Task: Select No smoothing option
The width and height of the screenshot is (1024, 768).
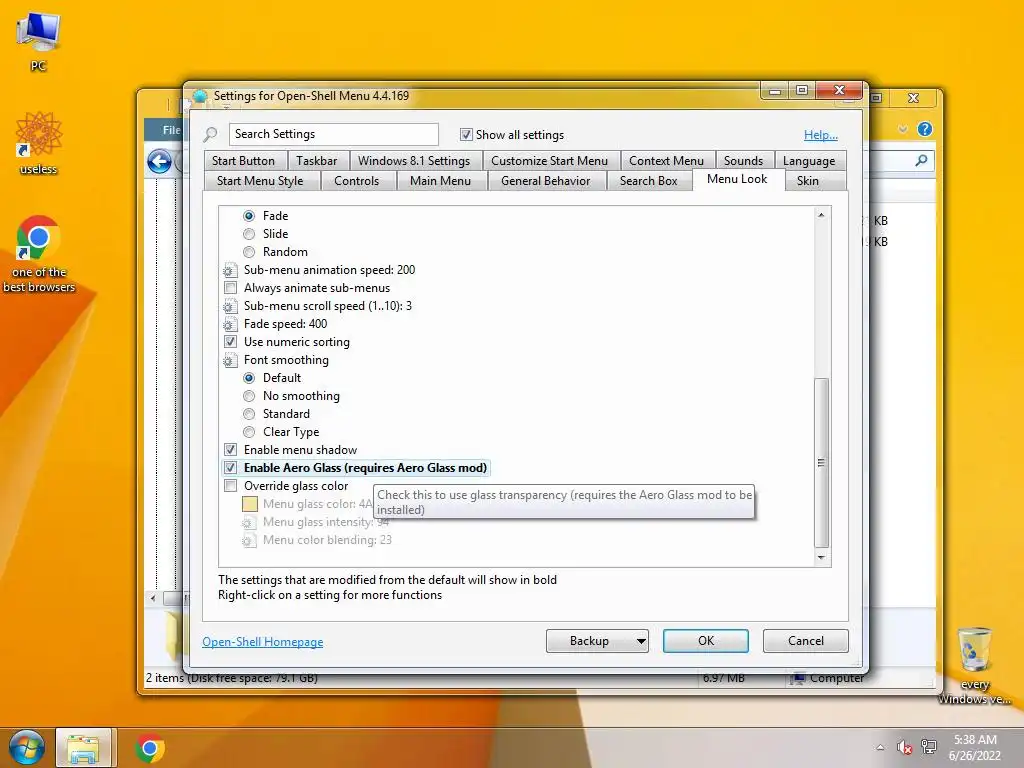Action: (249, 396)
